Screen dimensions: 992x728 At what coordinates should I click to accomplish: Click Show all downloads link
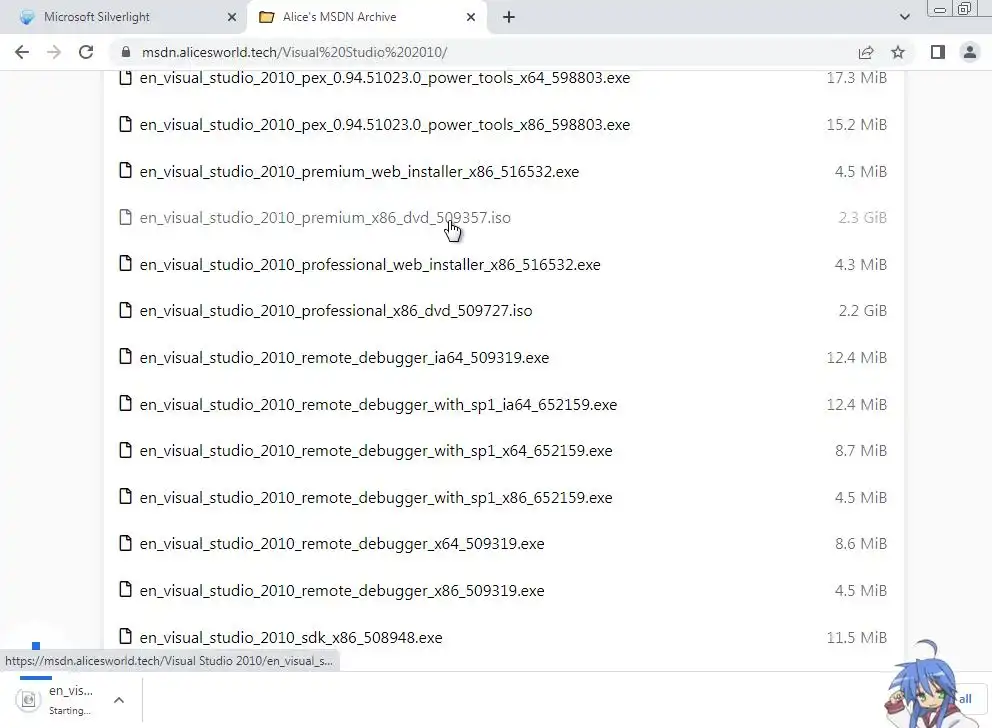click(x=965, y=699)
